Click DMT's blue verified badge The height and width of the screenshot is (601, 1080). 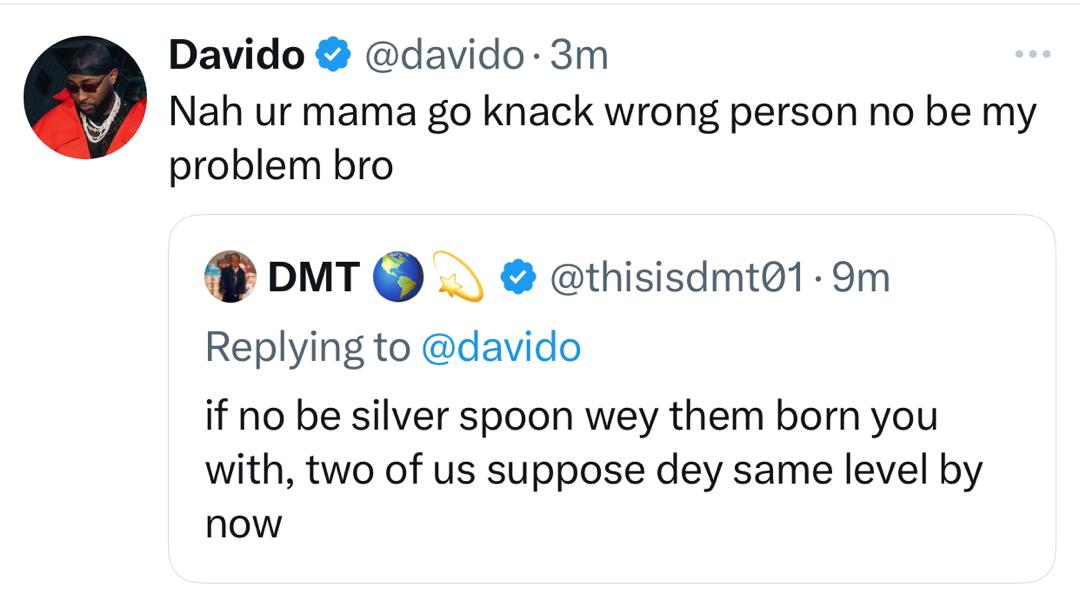point(516,279)
